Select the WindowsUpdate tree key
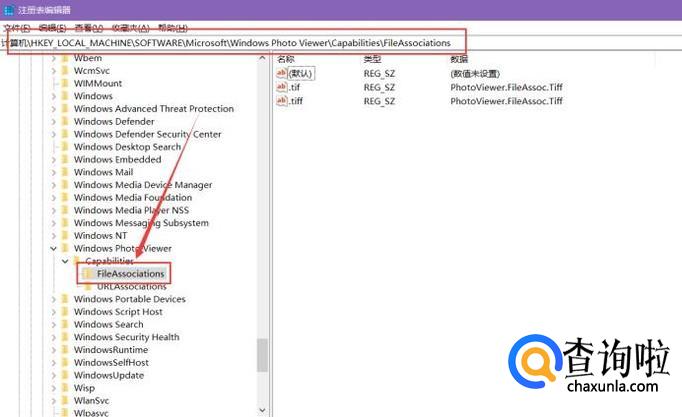The height and width of the screenshot is (417, 682). [109, 375]
